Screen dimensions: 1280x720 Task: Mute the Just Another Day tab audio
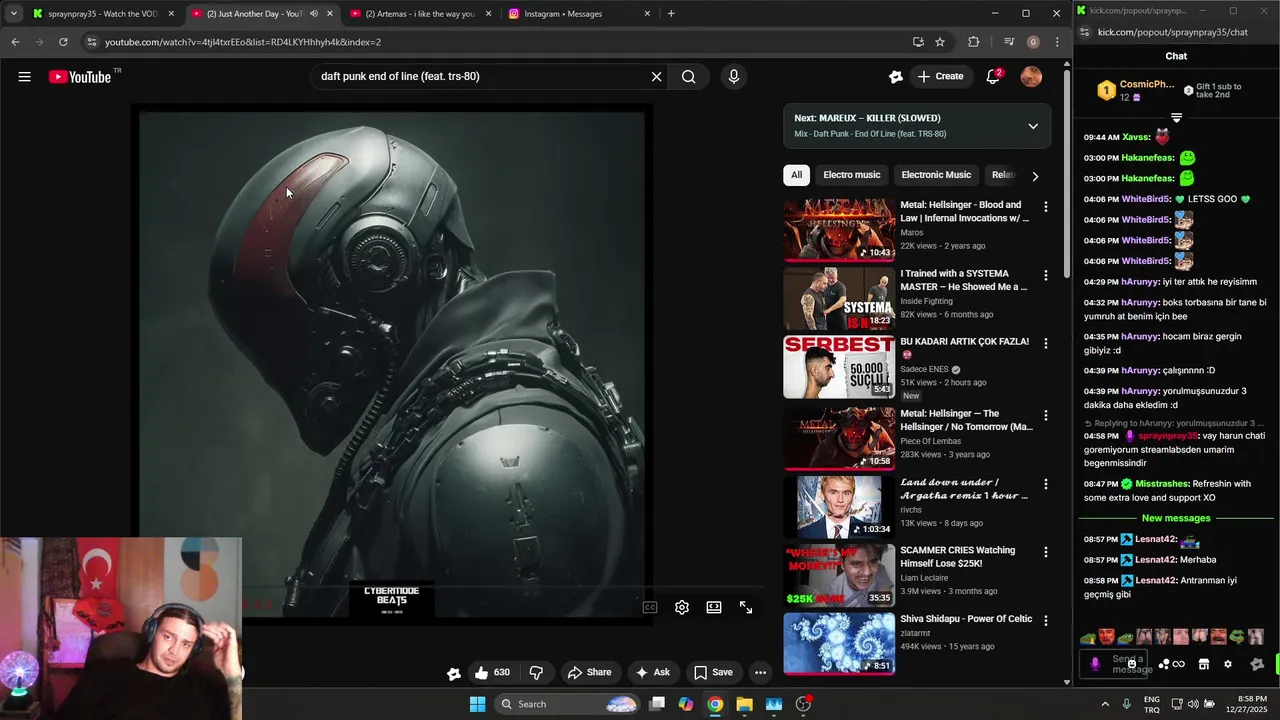(313, 14)
